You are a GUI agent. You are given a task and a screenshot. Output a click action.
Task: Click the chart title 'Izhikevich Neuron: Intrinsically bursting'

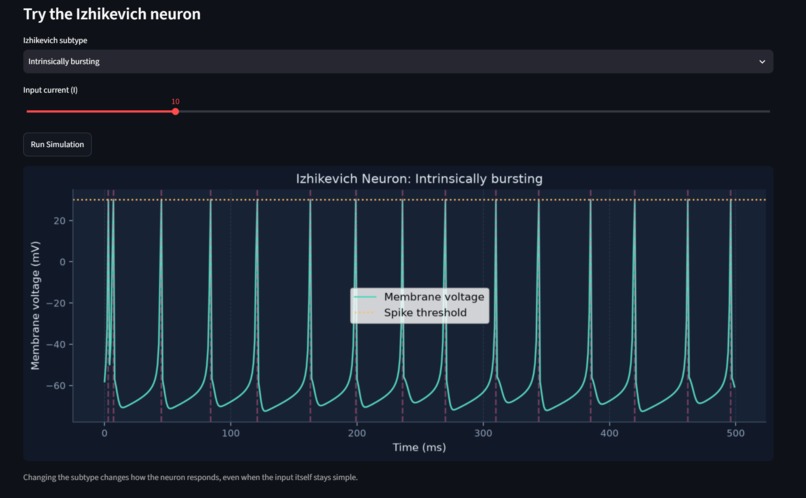click(419, 179)
